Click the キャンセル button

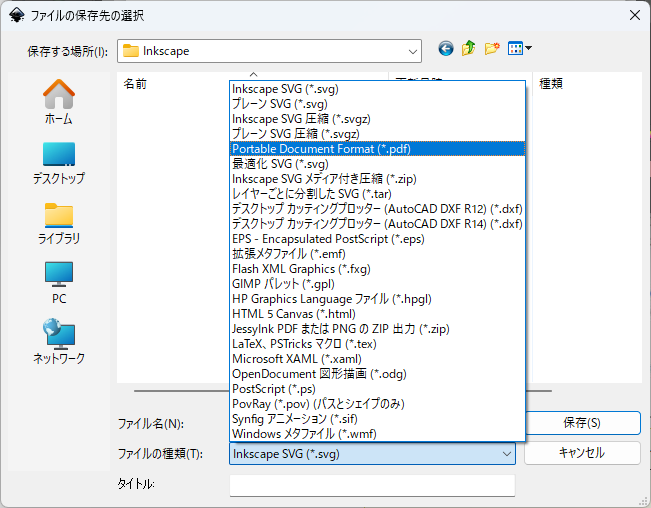click(x=582, y=453)
